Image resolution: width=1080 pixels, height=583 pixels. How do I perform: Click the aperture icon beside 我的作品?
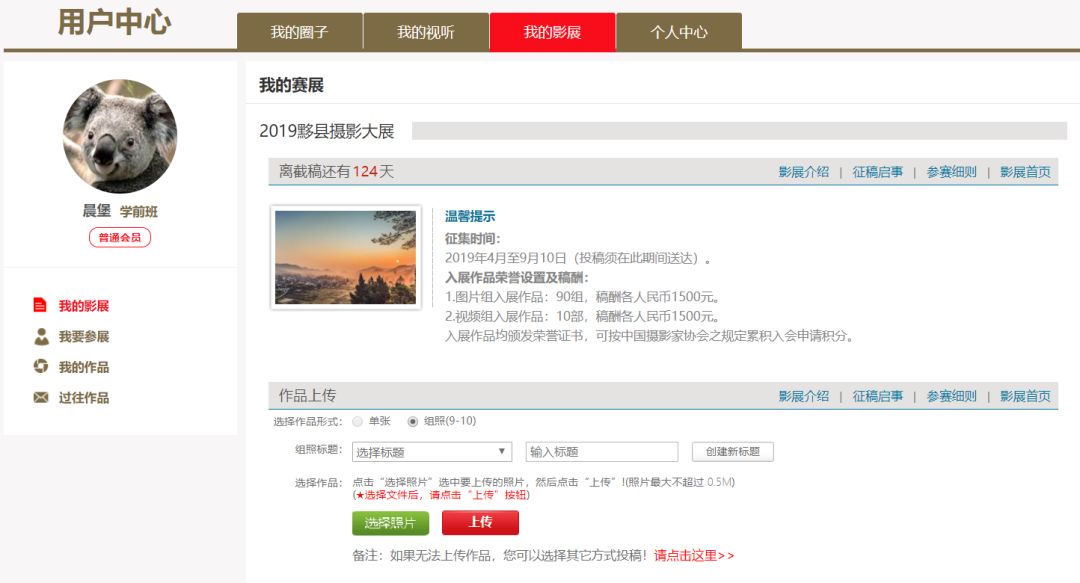pyautogui.click(x=41, y=367)
